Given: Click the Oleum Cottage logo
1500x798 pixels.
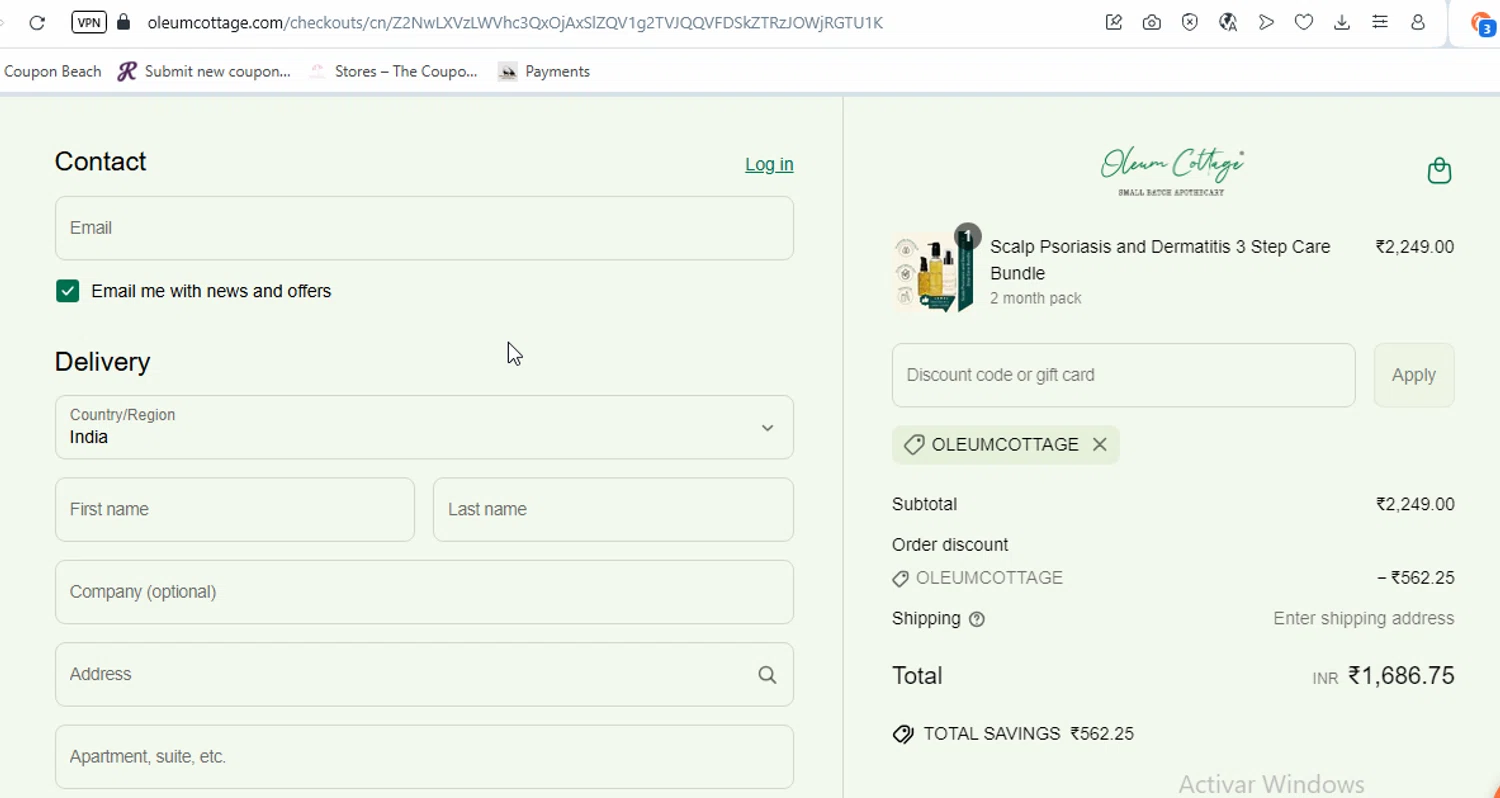Looking at the screenshot, I should [1172, 171].
